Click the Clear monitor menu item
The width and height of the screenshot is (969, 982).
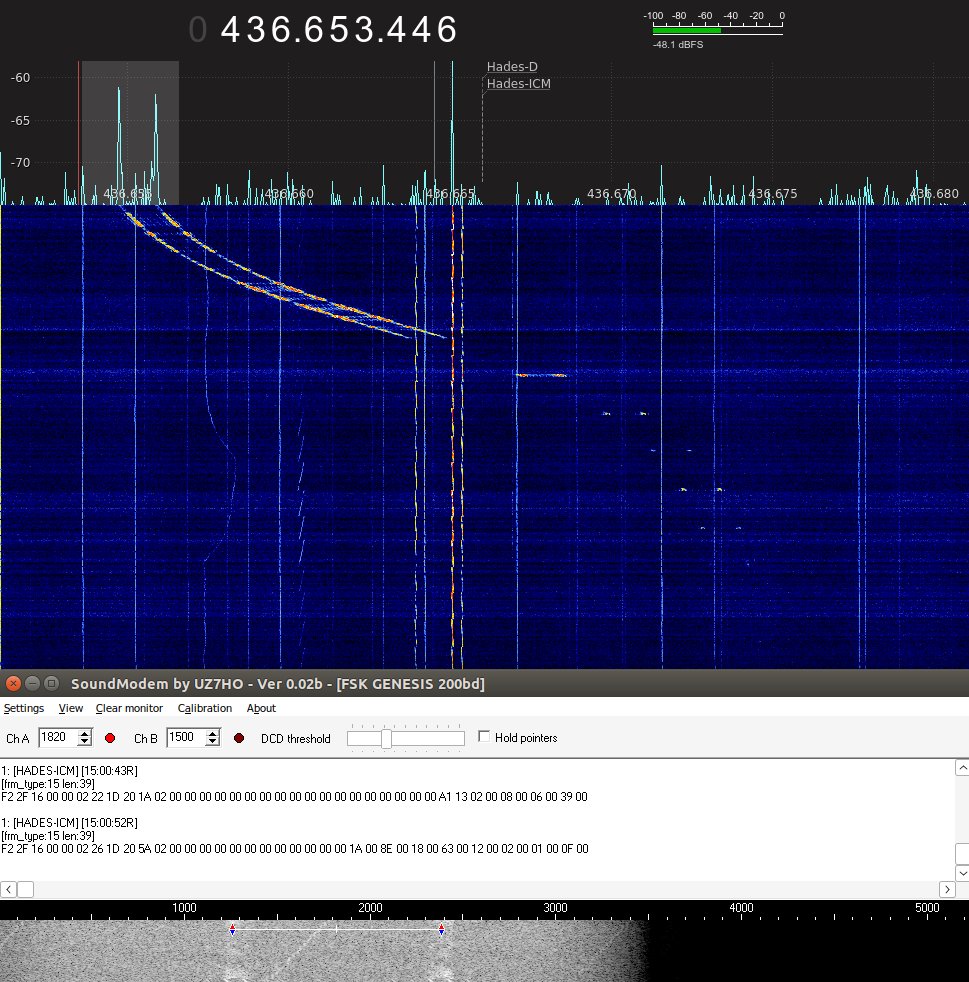pyautogui.click(x=129, y=708)
